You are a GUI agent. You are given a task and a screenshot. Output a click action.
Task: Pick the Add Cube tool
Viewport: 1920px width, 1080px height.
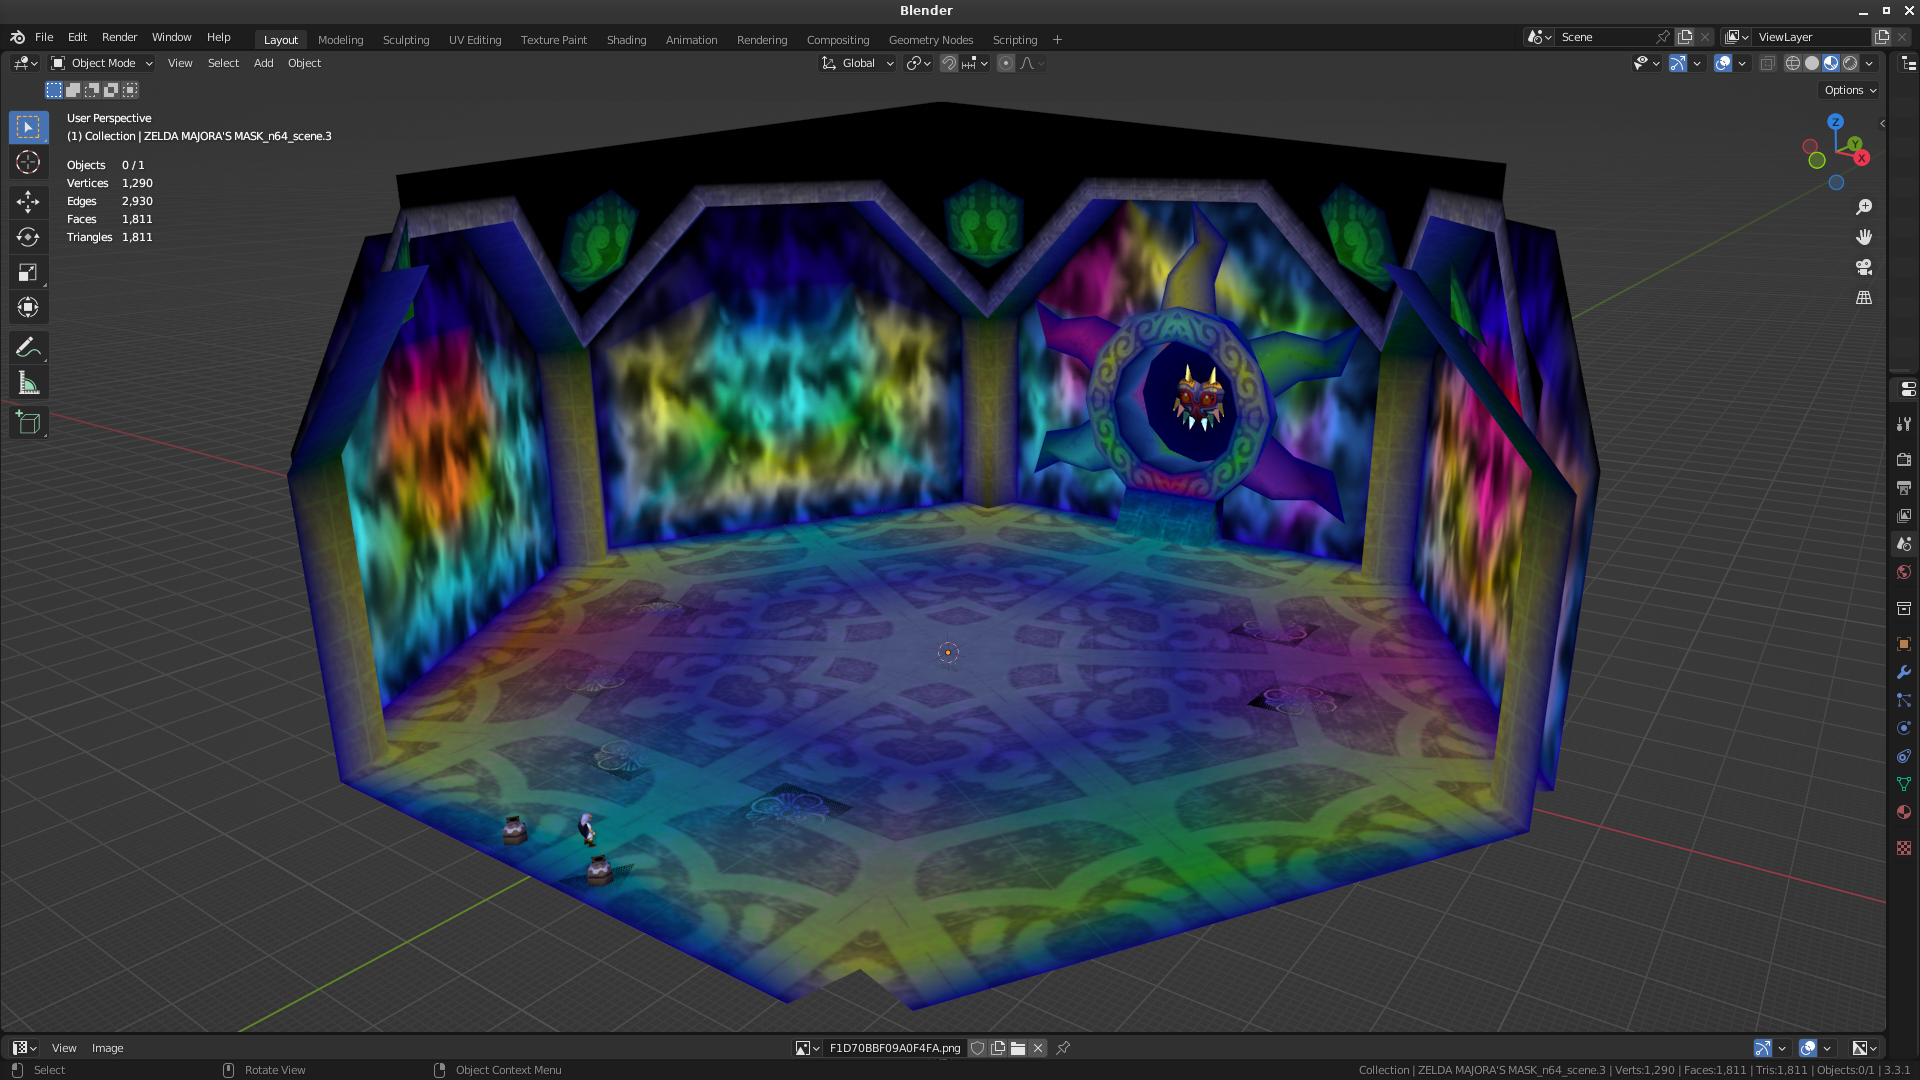coord(27,423)
